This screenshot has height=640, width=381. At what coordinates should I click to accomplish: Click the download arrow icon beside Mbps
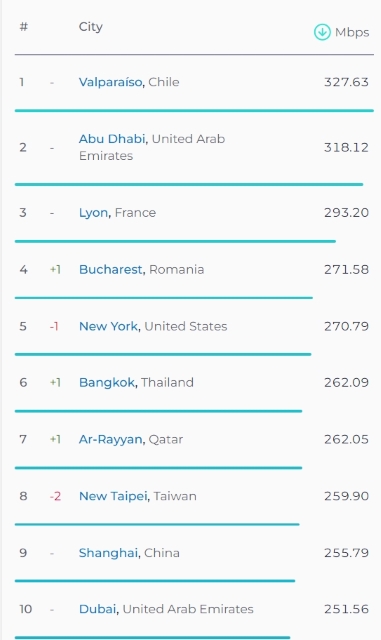pyautogui.click(x=322, y=32)
